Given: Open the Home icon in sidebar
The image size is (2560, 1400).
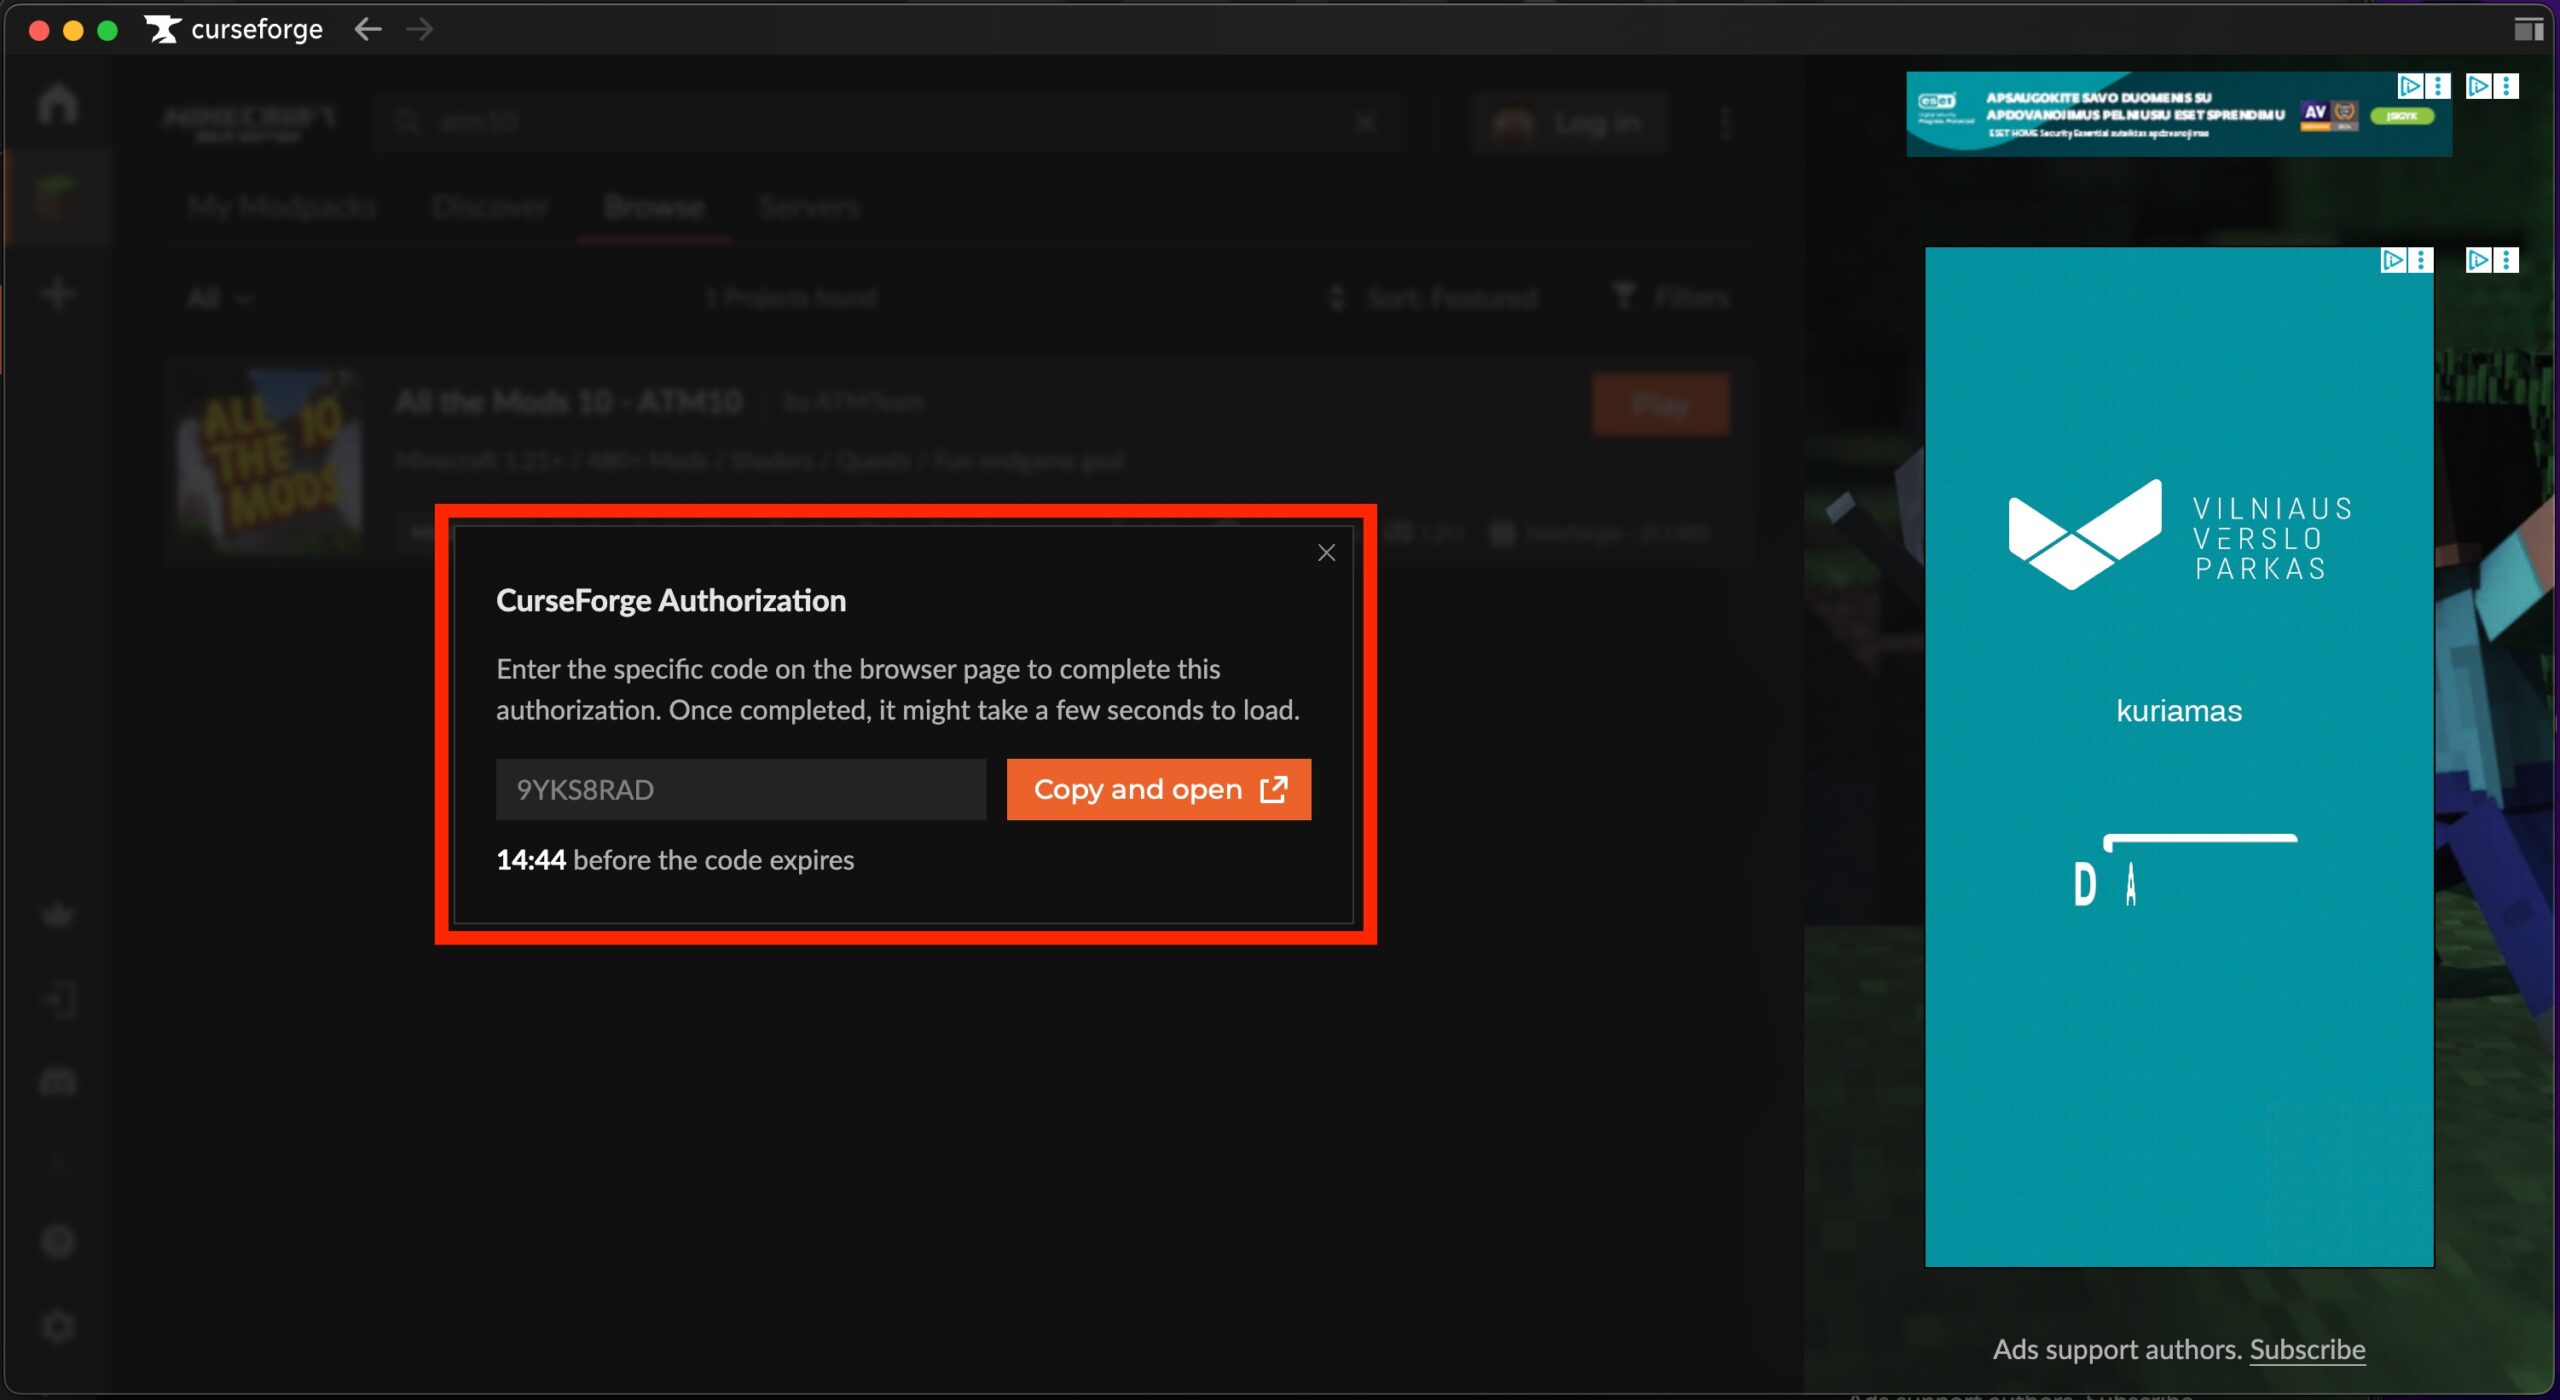Looking at the screenshot, I should click(x=58, y=103).
